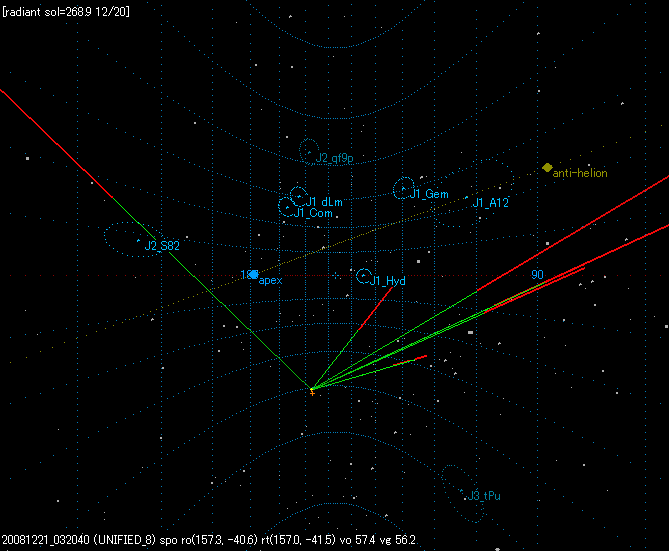Screen dimensions: 672x551
Task: Select the J3_tPu radiant ellipse
Action: (462, 493)
